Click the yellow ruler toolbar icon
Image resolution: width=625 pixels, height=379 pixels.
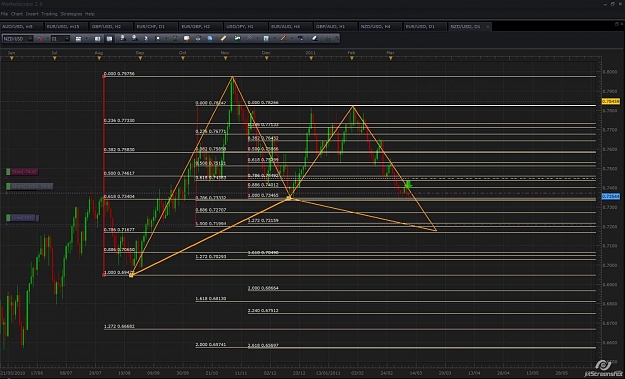pos(223,38)
